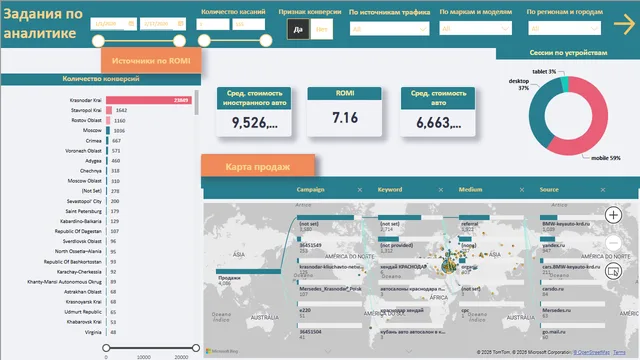Click the conversions chart zoom right handle

click(196, 348)
